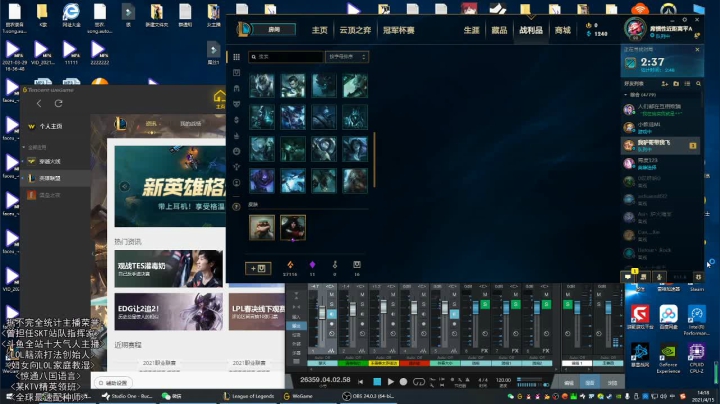Click the new folder icon in friends panel

[676, 84]
